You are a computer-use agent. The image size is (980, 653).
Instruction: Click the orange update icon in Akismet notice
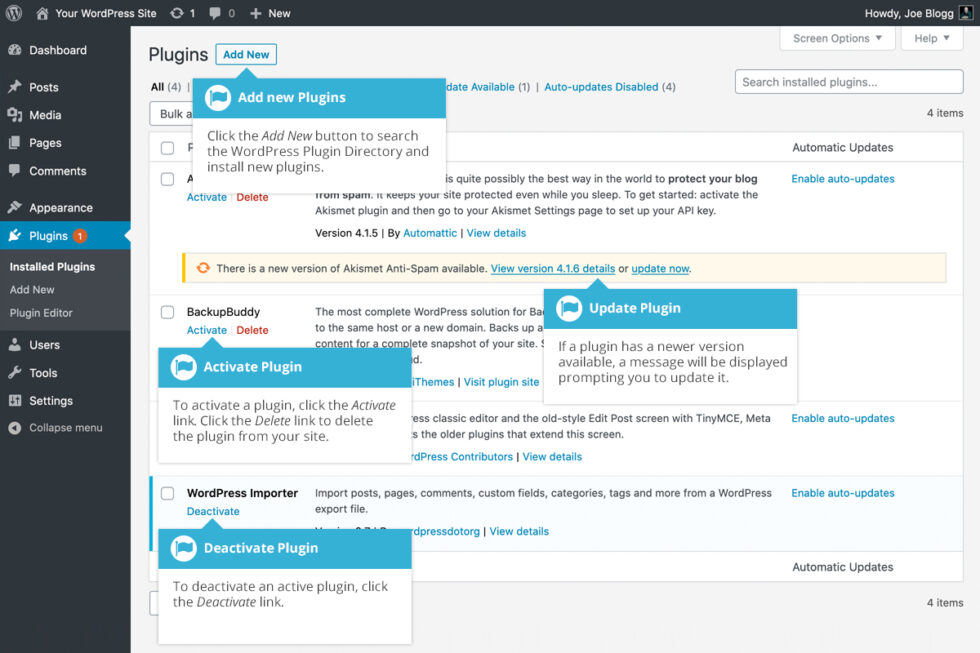pyautogui.click(x=203, y=268)
